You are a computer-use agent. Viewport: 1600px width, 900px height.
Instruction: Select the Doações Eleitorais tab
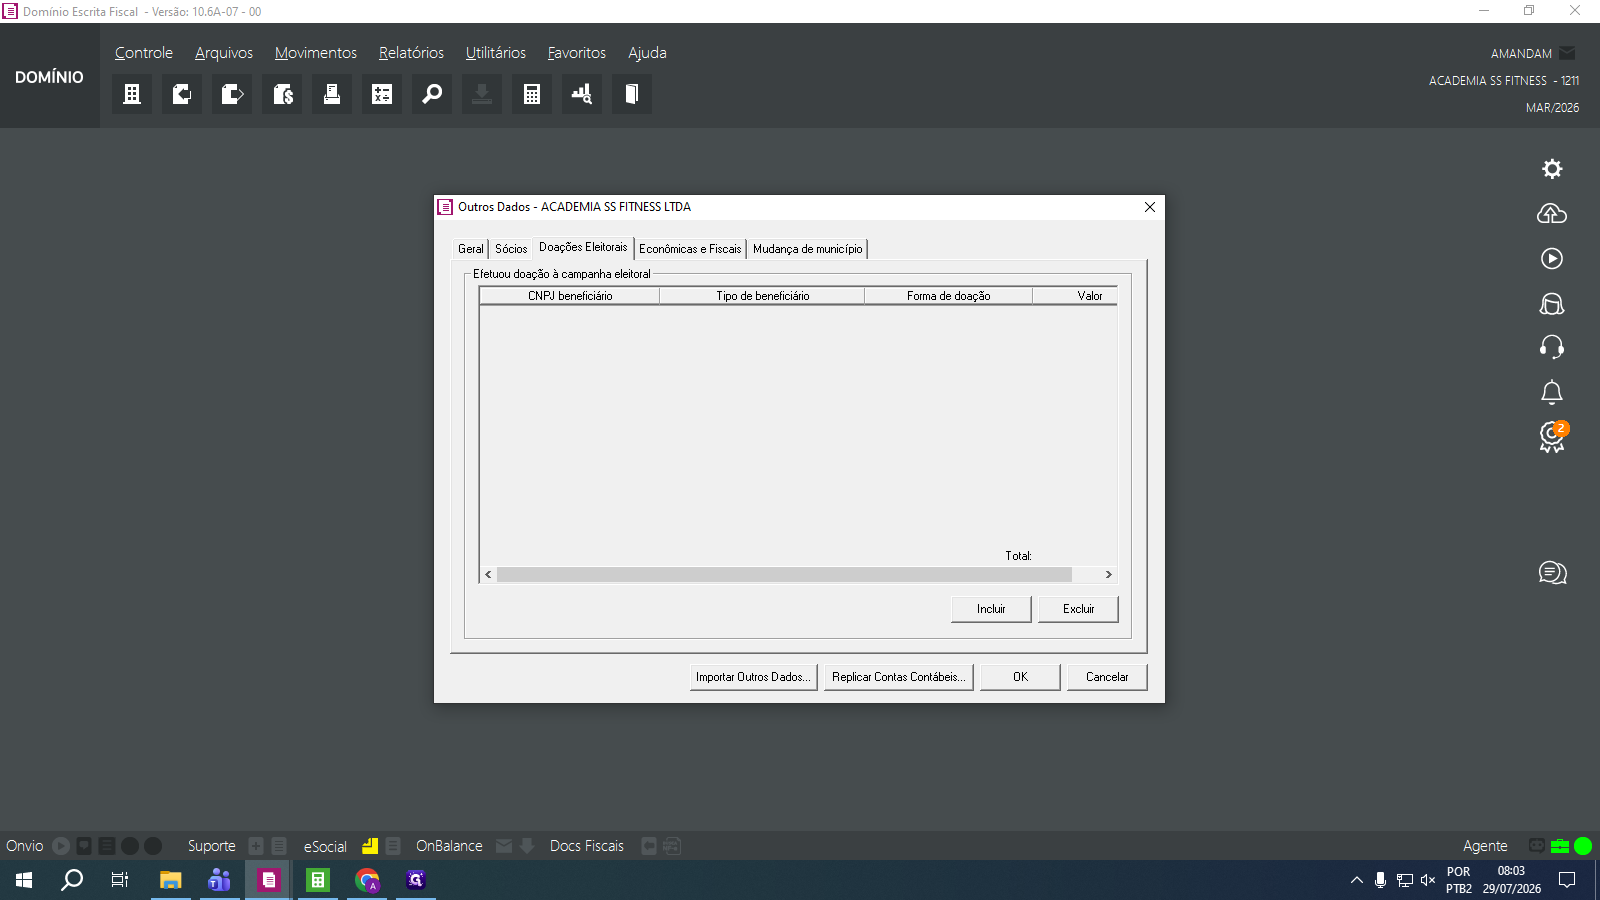coord(583,247)
